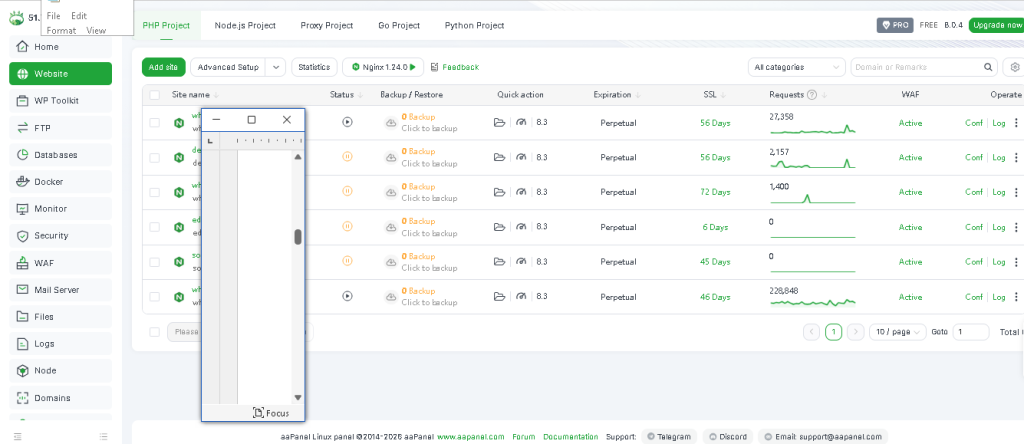Click scroll-down arrow in small window
Viewport: 1024px width, 444px height.
point(298,397)
